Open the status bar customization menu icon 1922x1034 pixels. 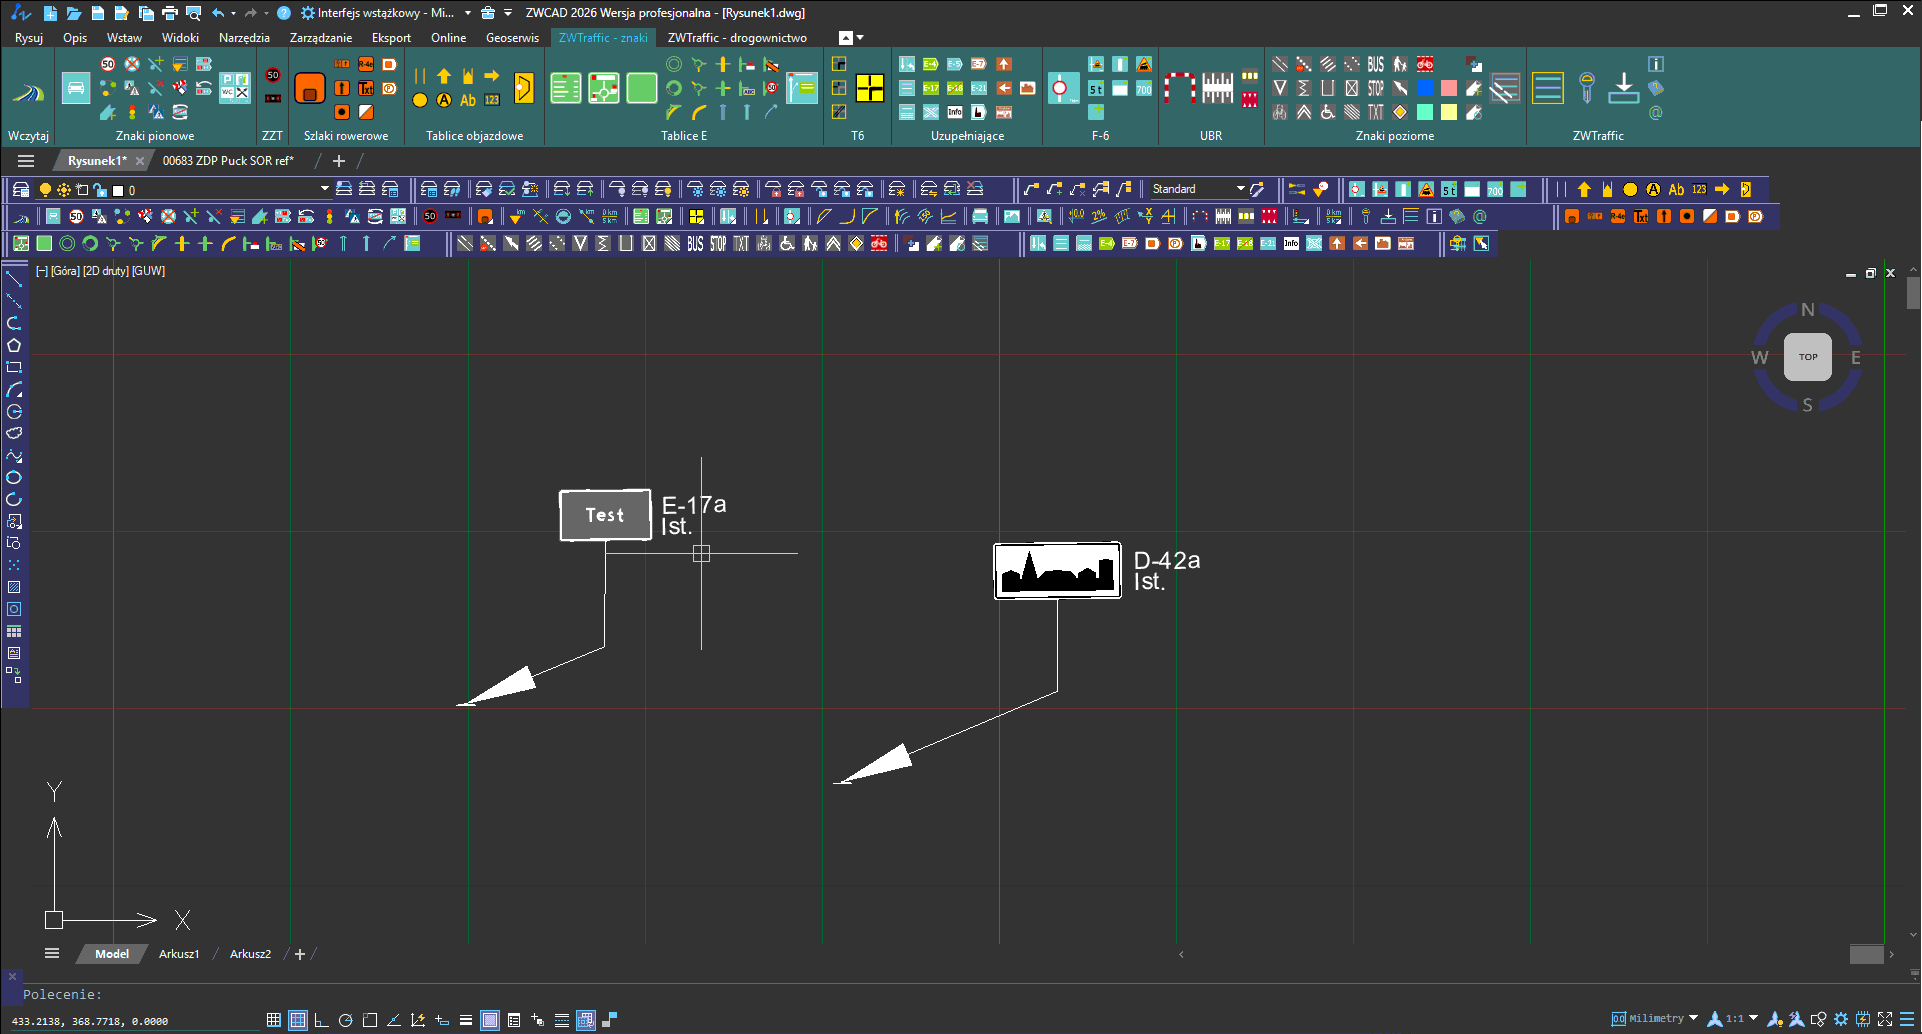click(x=1907, y=1019)
